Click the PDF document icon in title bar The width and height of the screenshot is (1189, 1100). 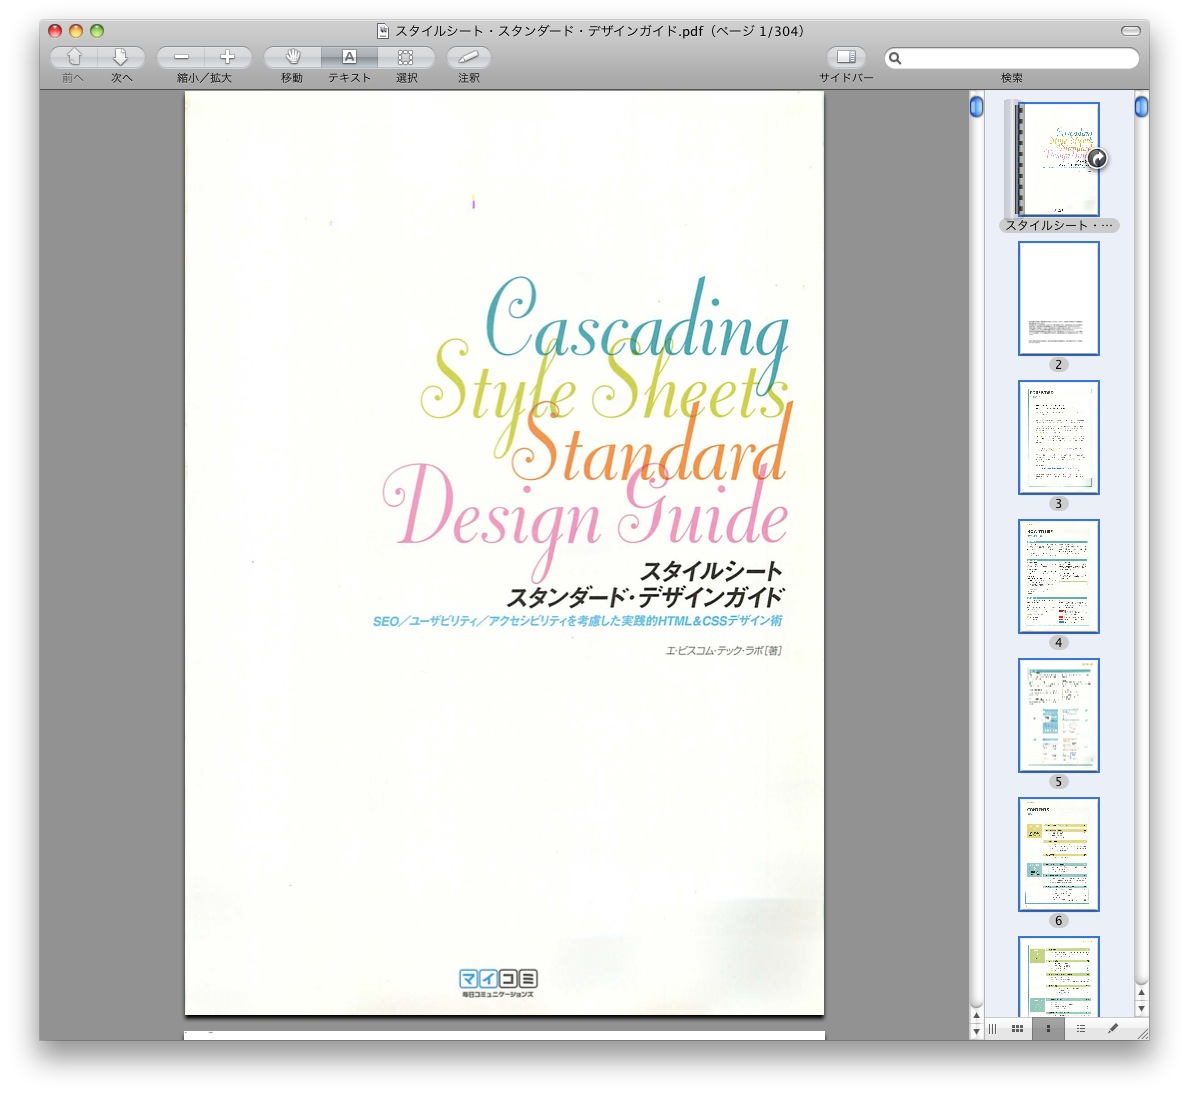click(382, 31)
